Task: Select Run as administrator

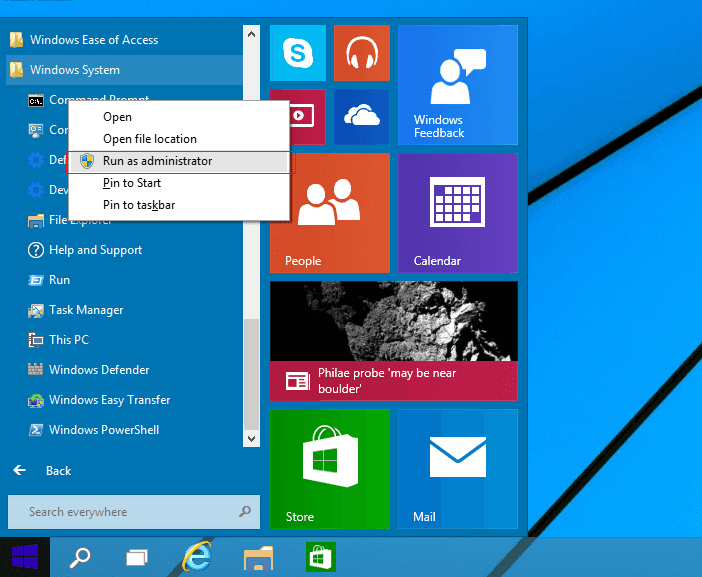Action: tap(157, 161)
